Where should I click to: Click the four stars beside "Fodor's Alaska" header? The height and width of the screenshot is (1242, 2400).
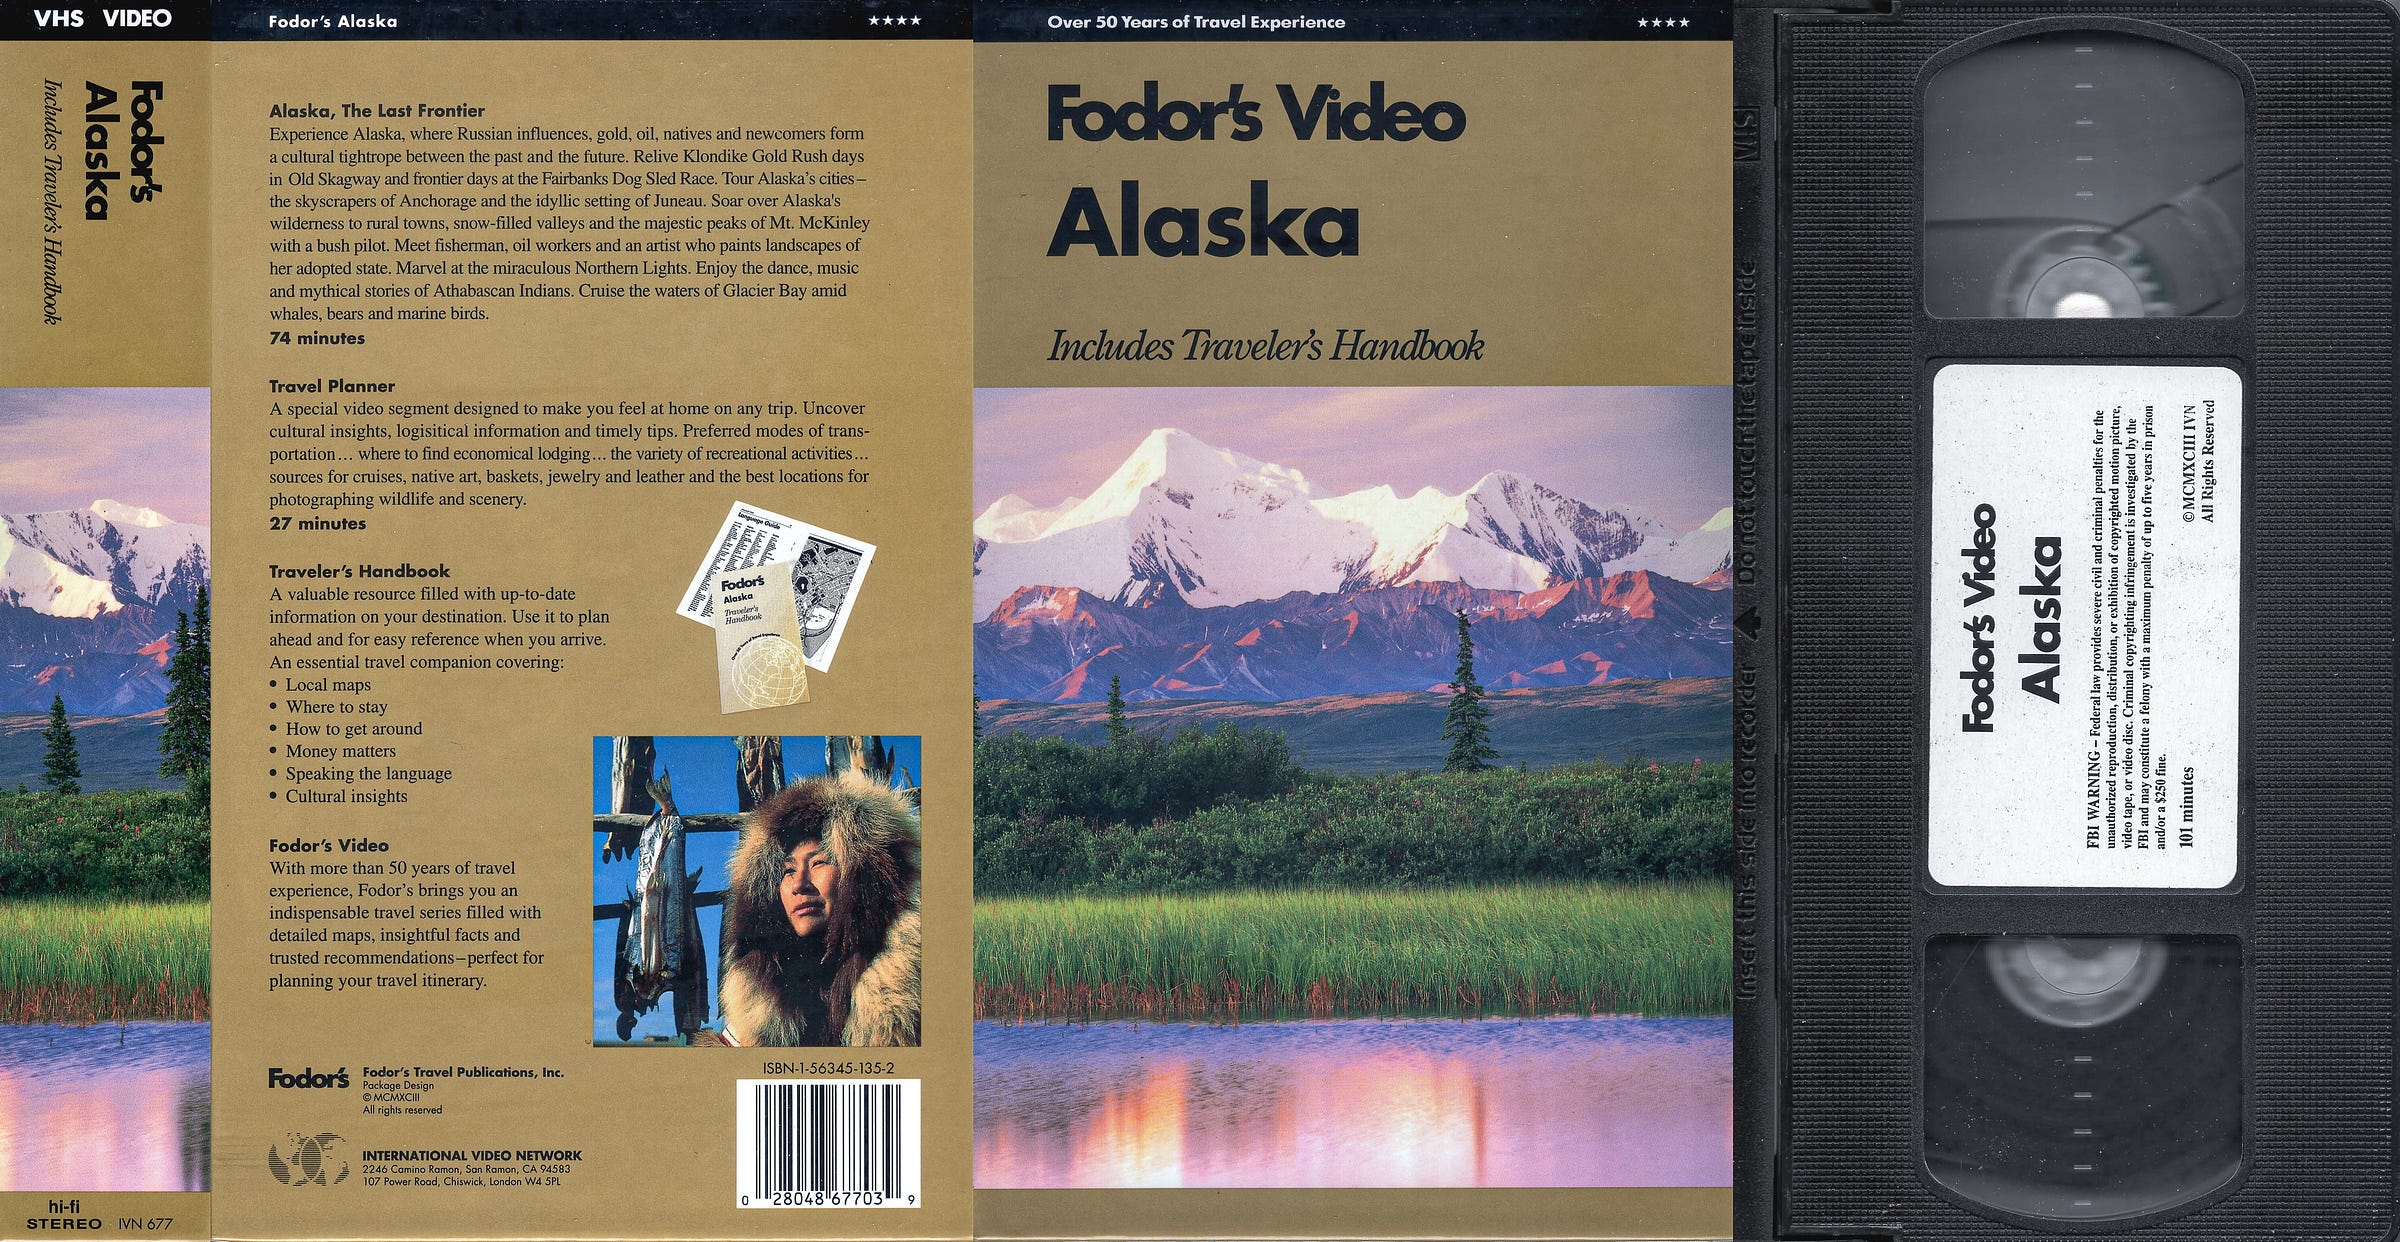coord(894,21)
